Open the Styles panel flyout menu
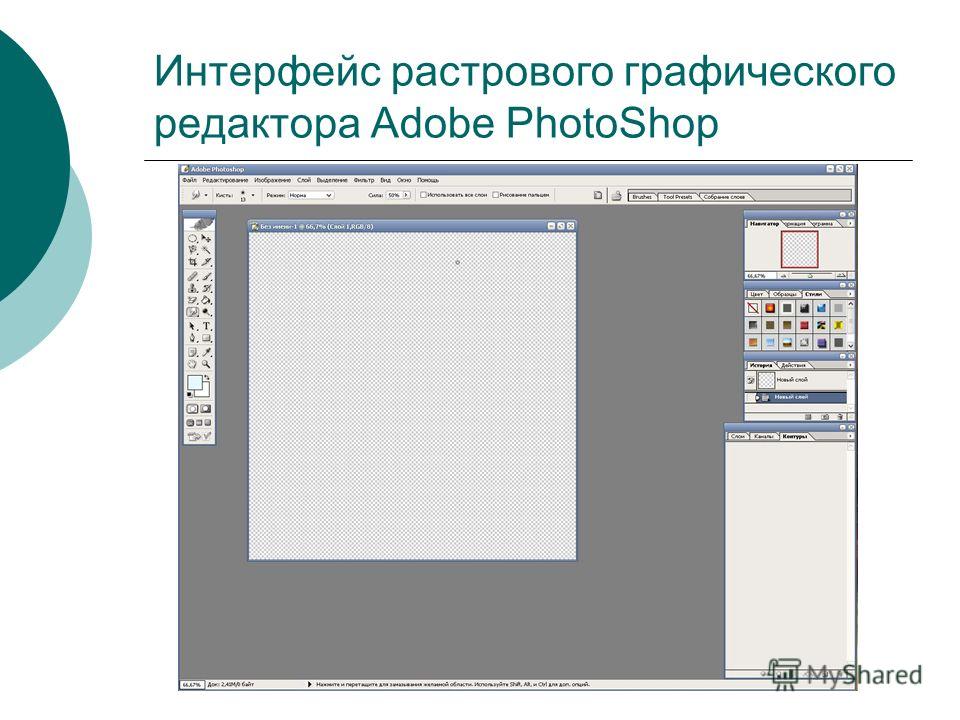This screenshot has width=960, height=720. (x=850, y=294)
